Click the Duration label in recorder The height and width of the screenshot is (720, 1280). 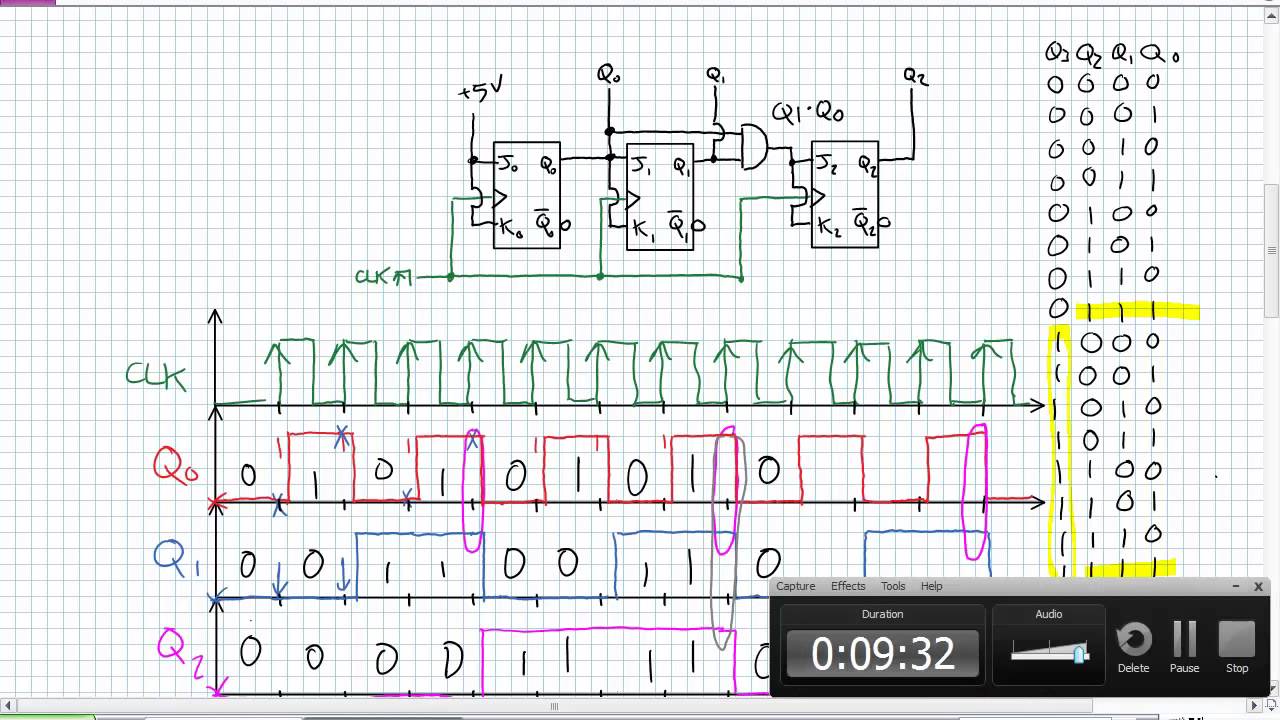[x=882, y=614]
